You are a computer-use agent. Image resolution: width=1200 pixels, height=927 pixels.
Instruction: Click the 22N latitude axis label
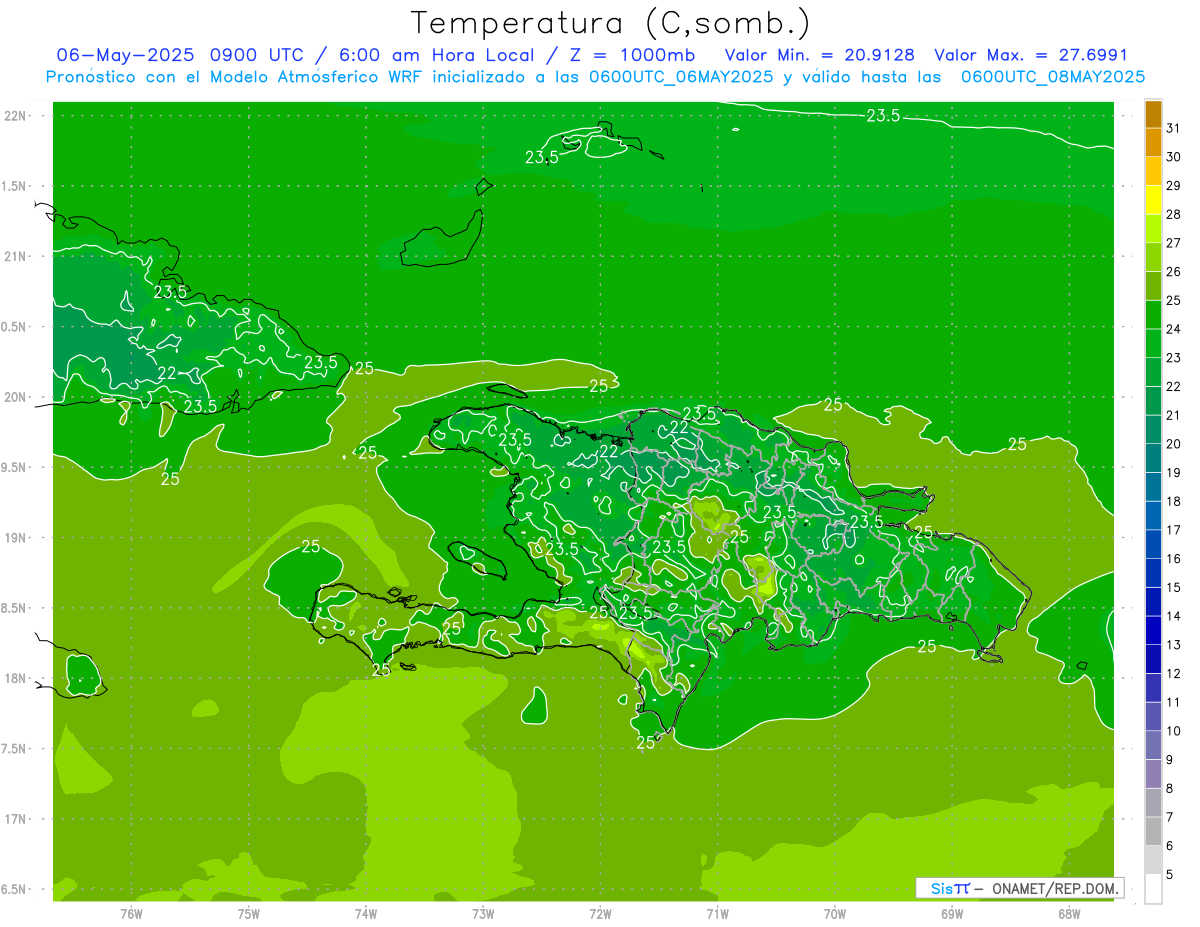16,116
